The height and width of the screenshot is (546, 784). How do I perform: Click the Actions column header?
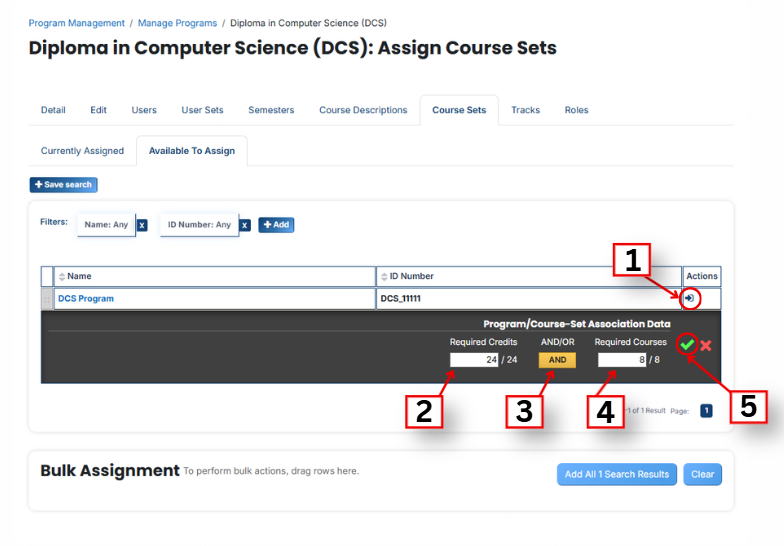point(702,276)
